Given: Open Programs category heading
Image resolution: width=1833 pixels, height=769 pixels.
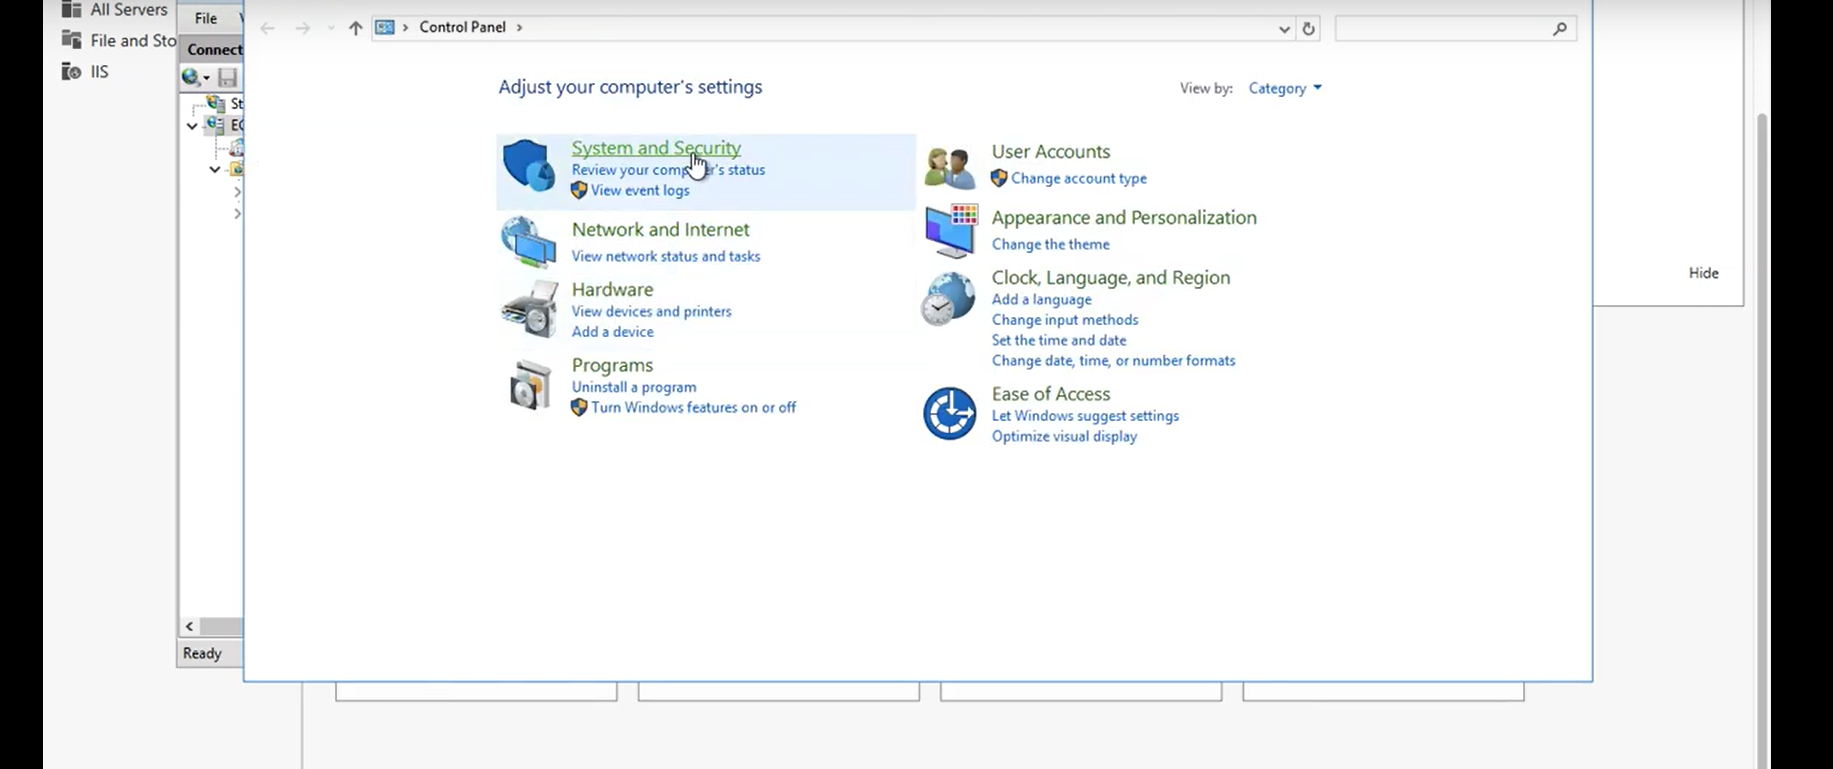Looking at the screenshot, I should click(x=612, y=365).
